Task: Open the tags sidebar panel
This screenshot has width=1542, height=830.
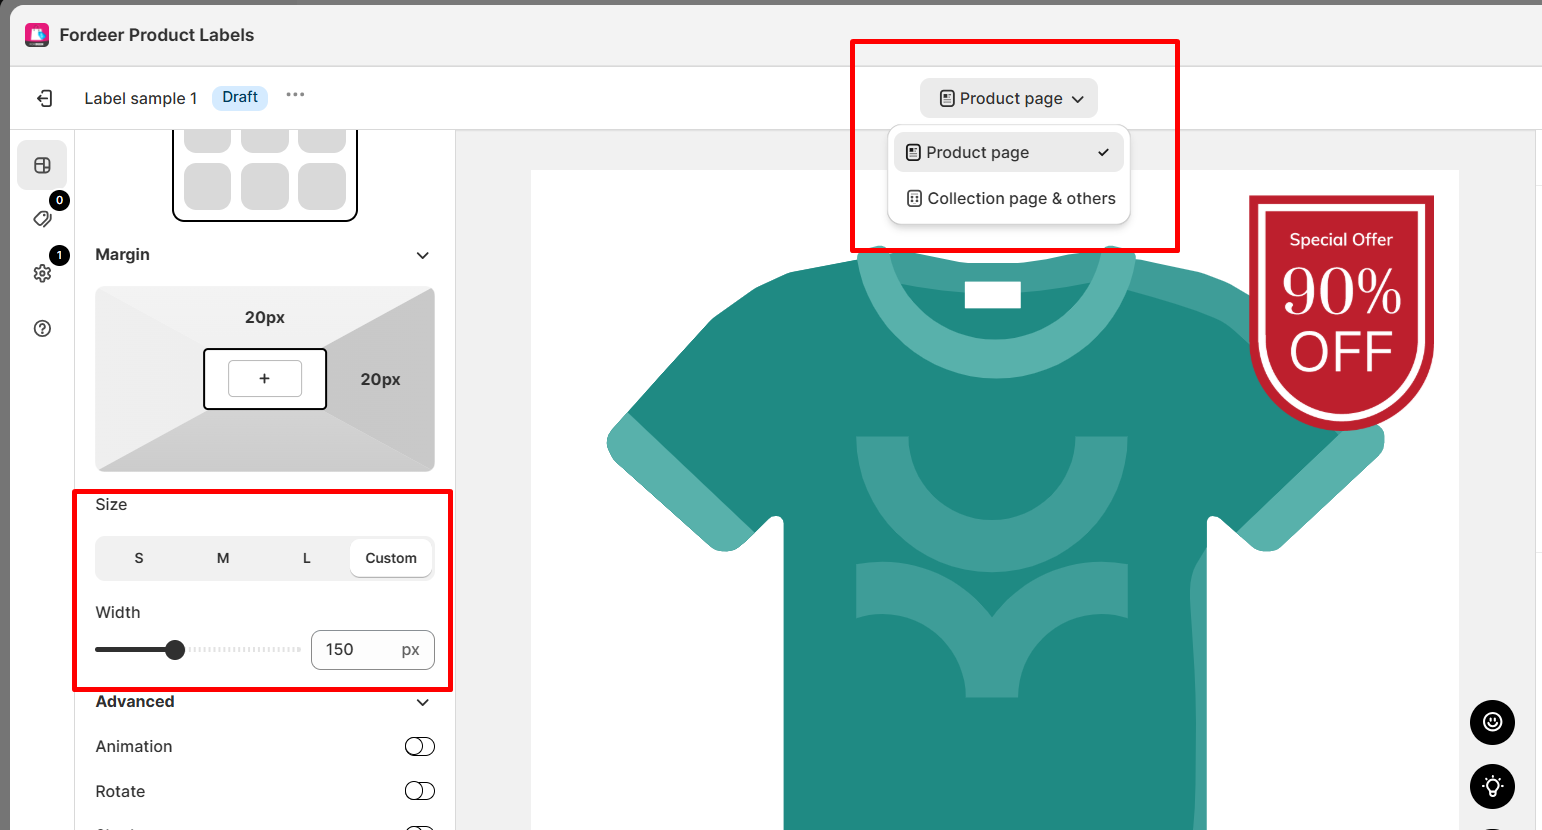Action: [42, 219]
